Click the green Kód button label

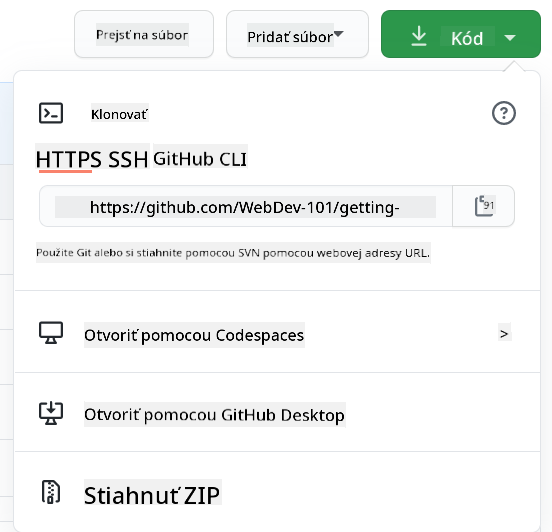[467, 38]
